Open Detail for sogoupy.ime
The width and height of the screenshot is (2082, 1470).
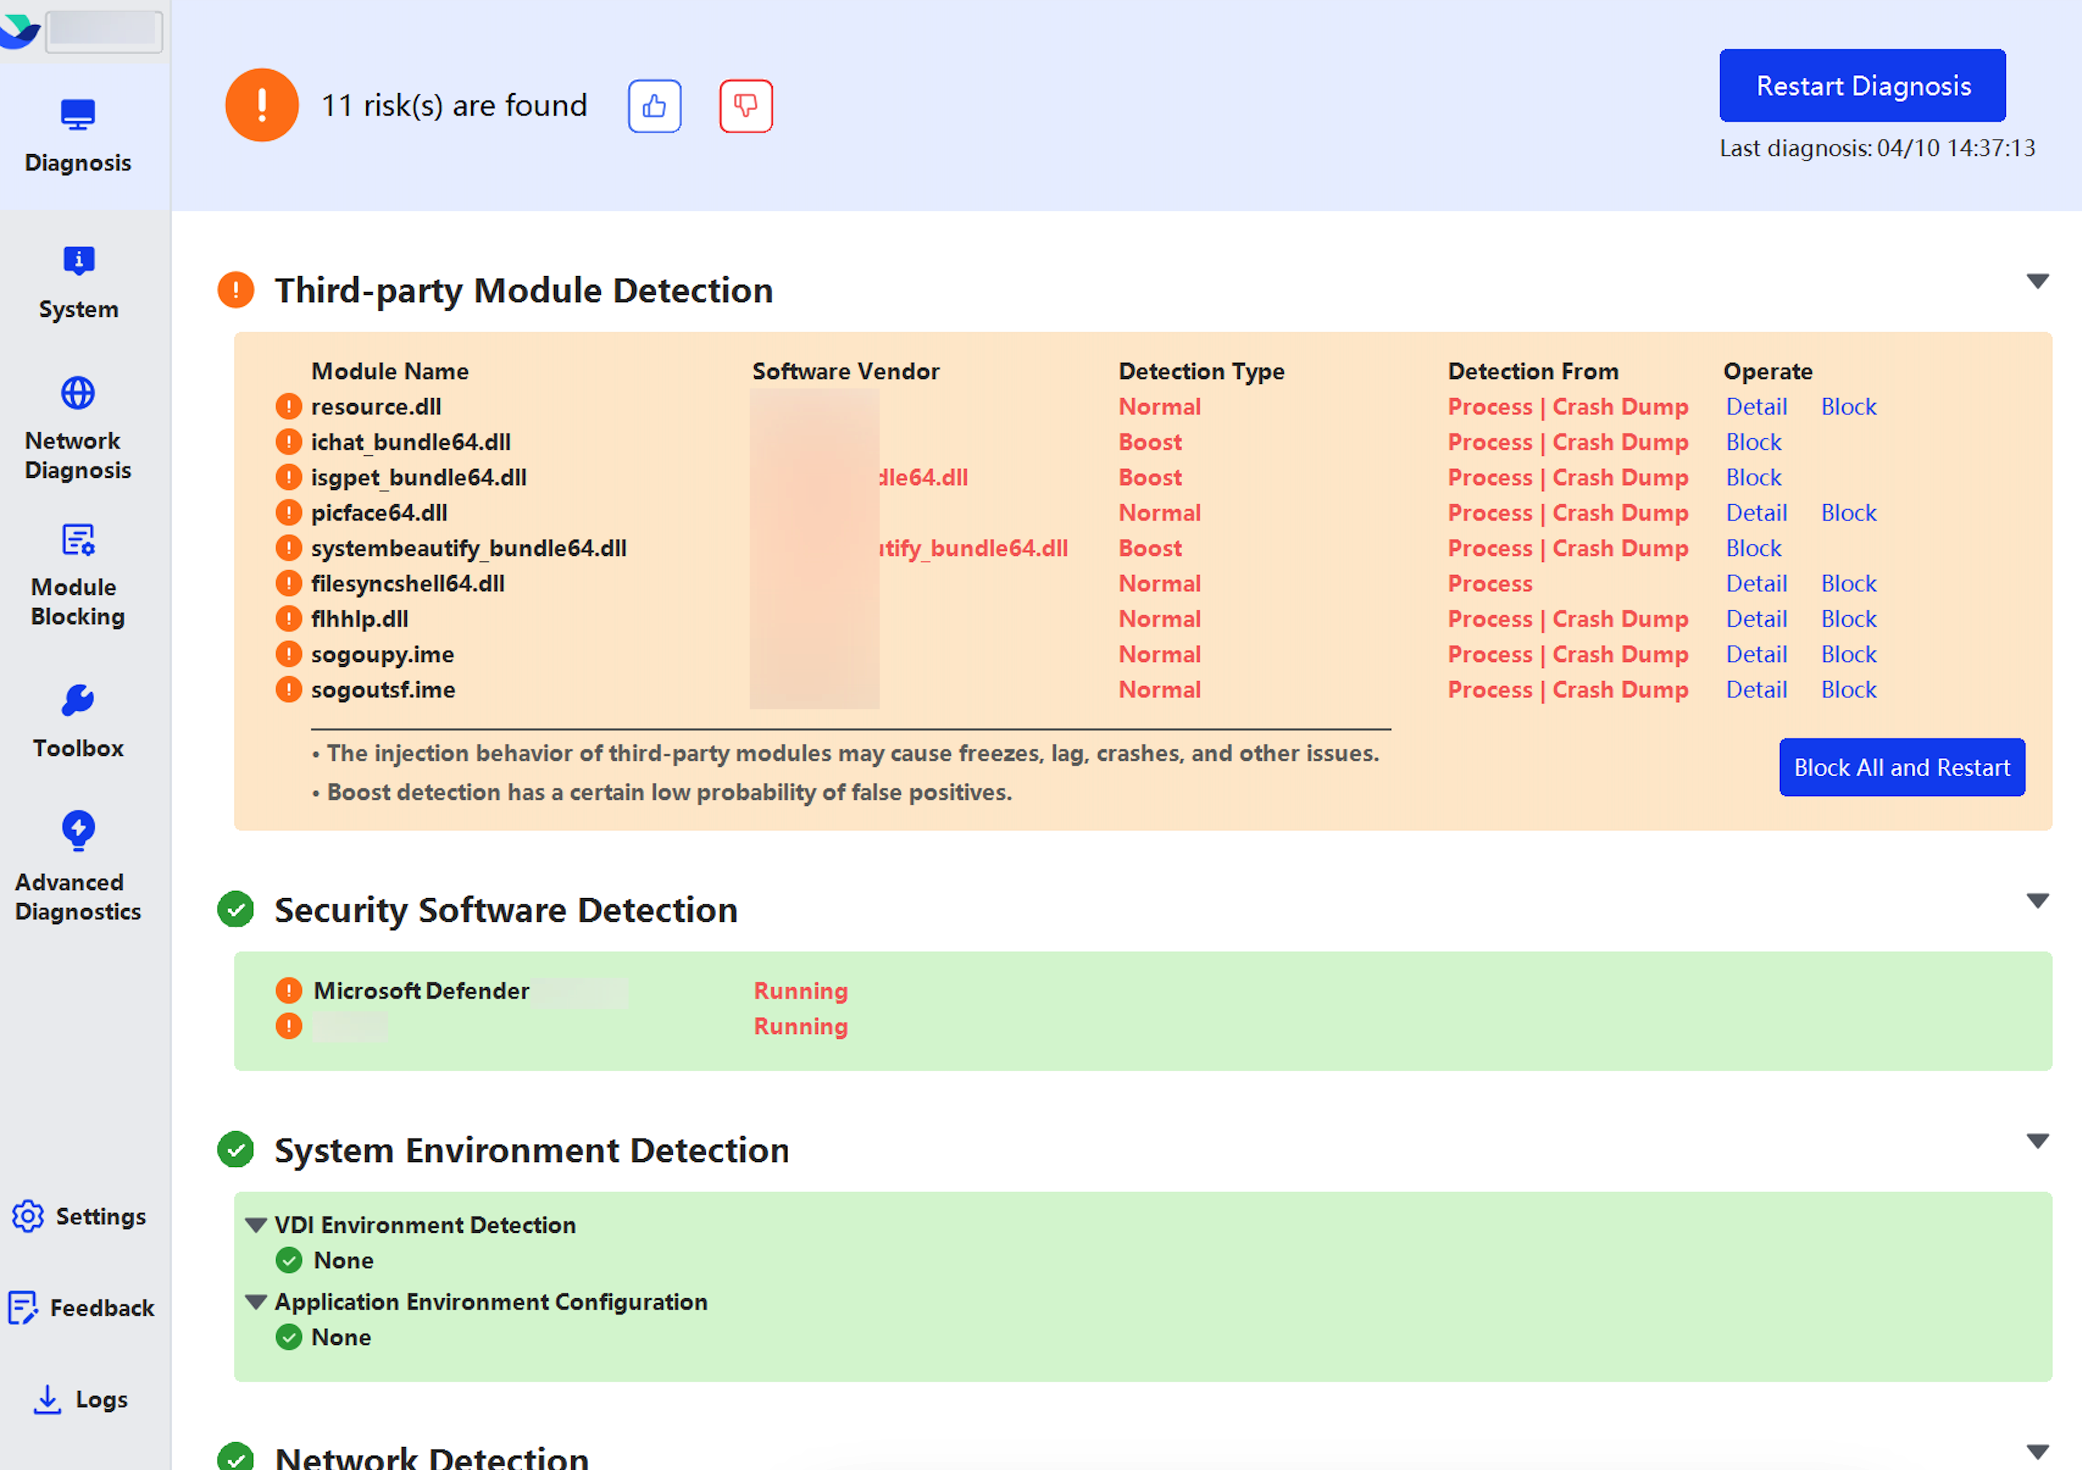pos(1756,654)
